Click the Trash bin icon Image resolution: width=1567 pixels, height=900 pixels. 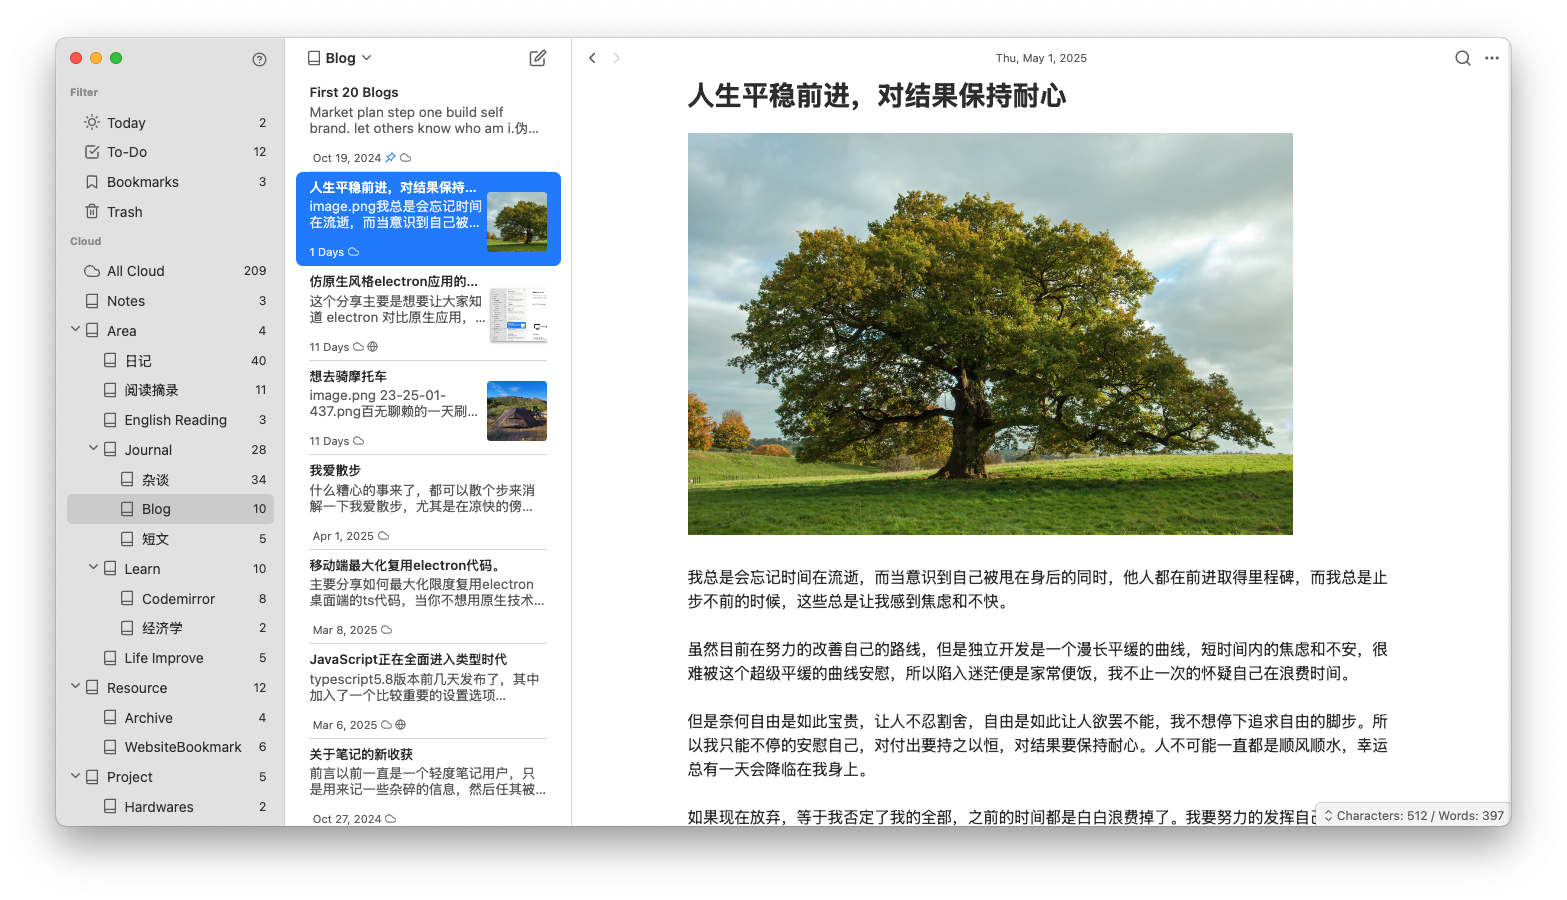[92, 211]
